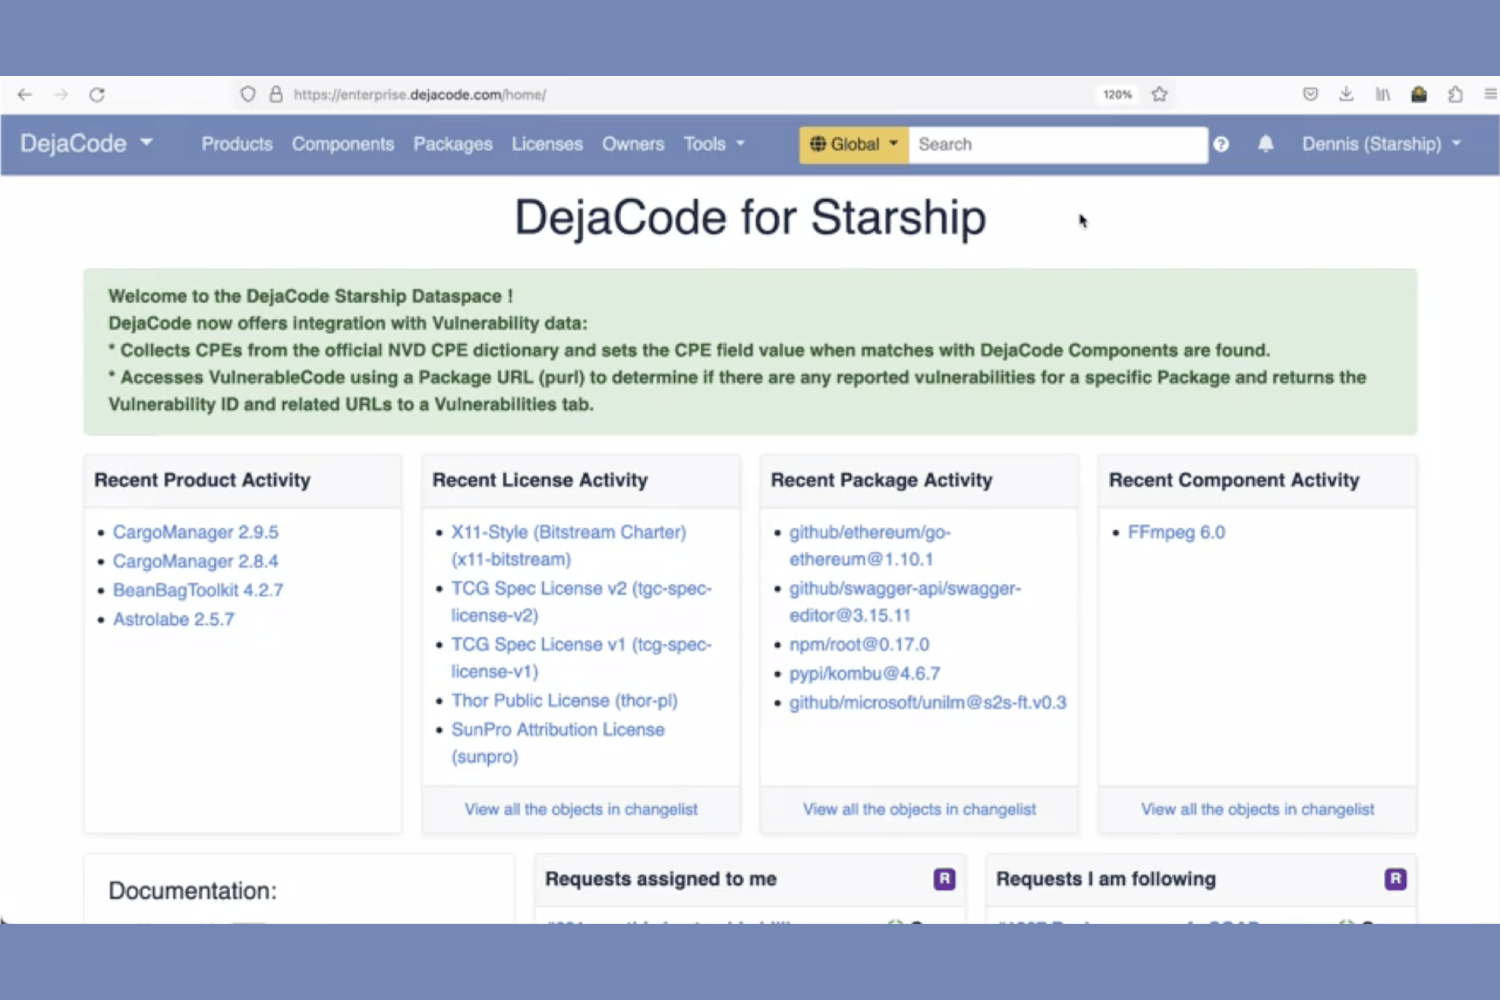Click the 120% zoom level indicator
The height and width of the screenshot is (1000, 1500).
(x=1117, y=94)
